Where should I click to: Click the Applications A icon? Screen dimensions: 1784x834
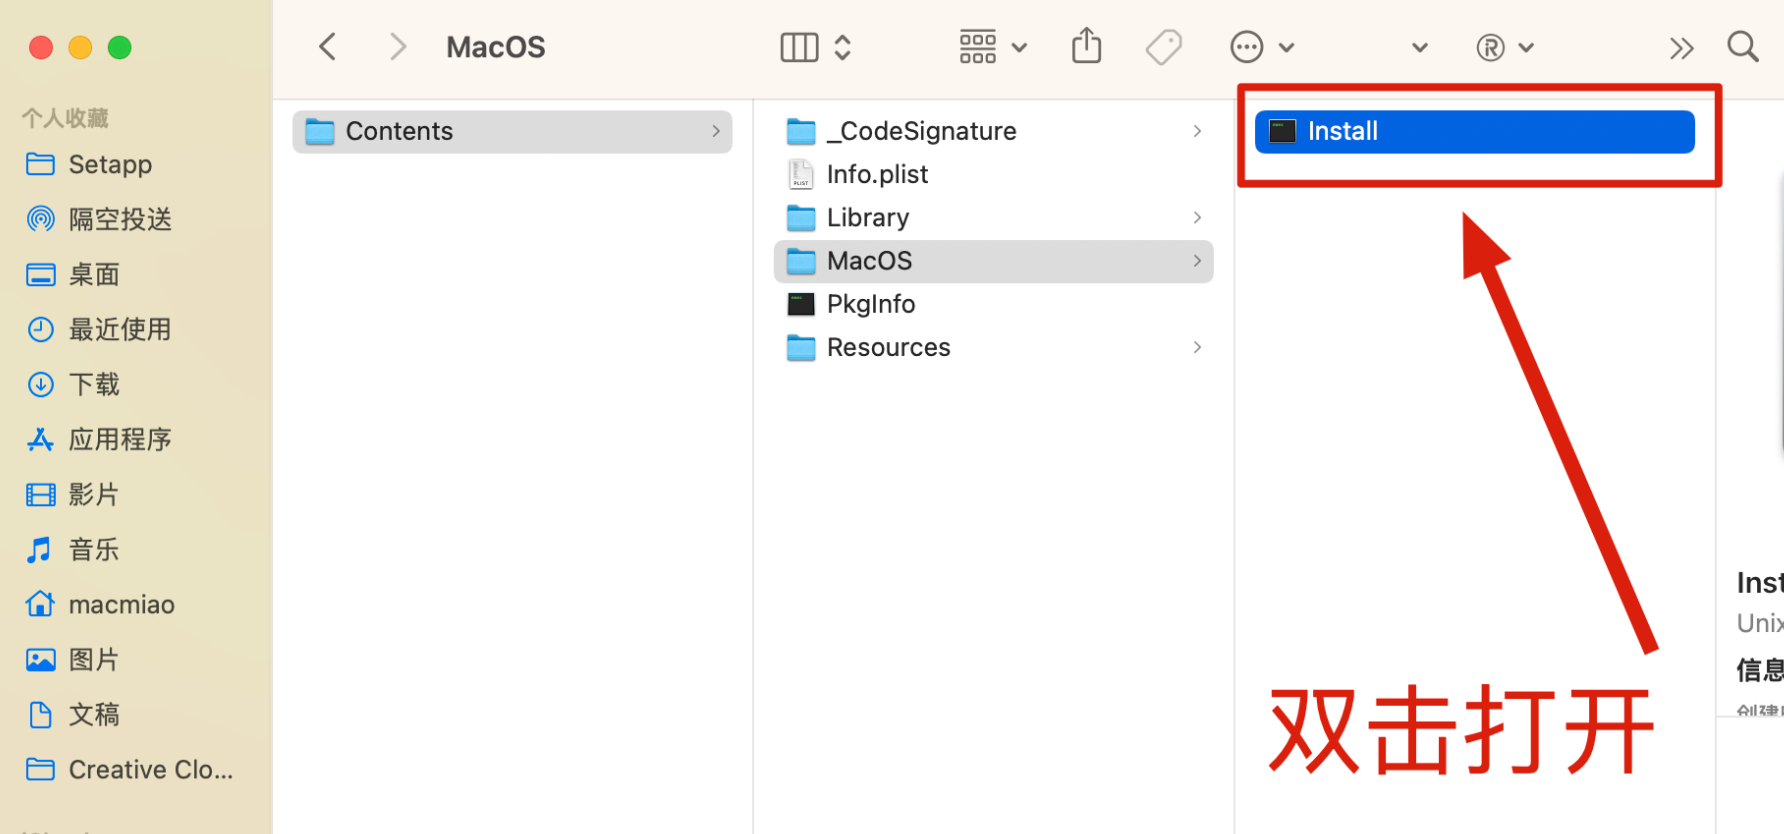pyautogui.click(x=40, y=439)
